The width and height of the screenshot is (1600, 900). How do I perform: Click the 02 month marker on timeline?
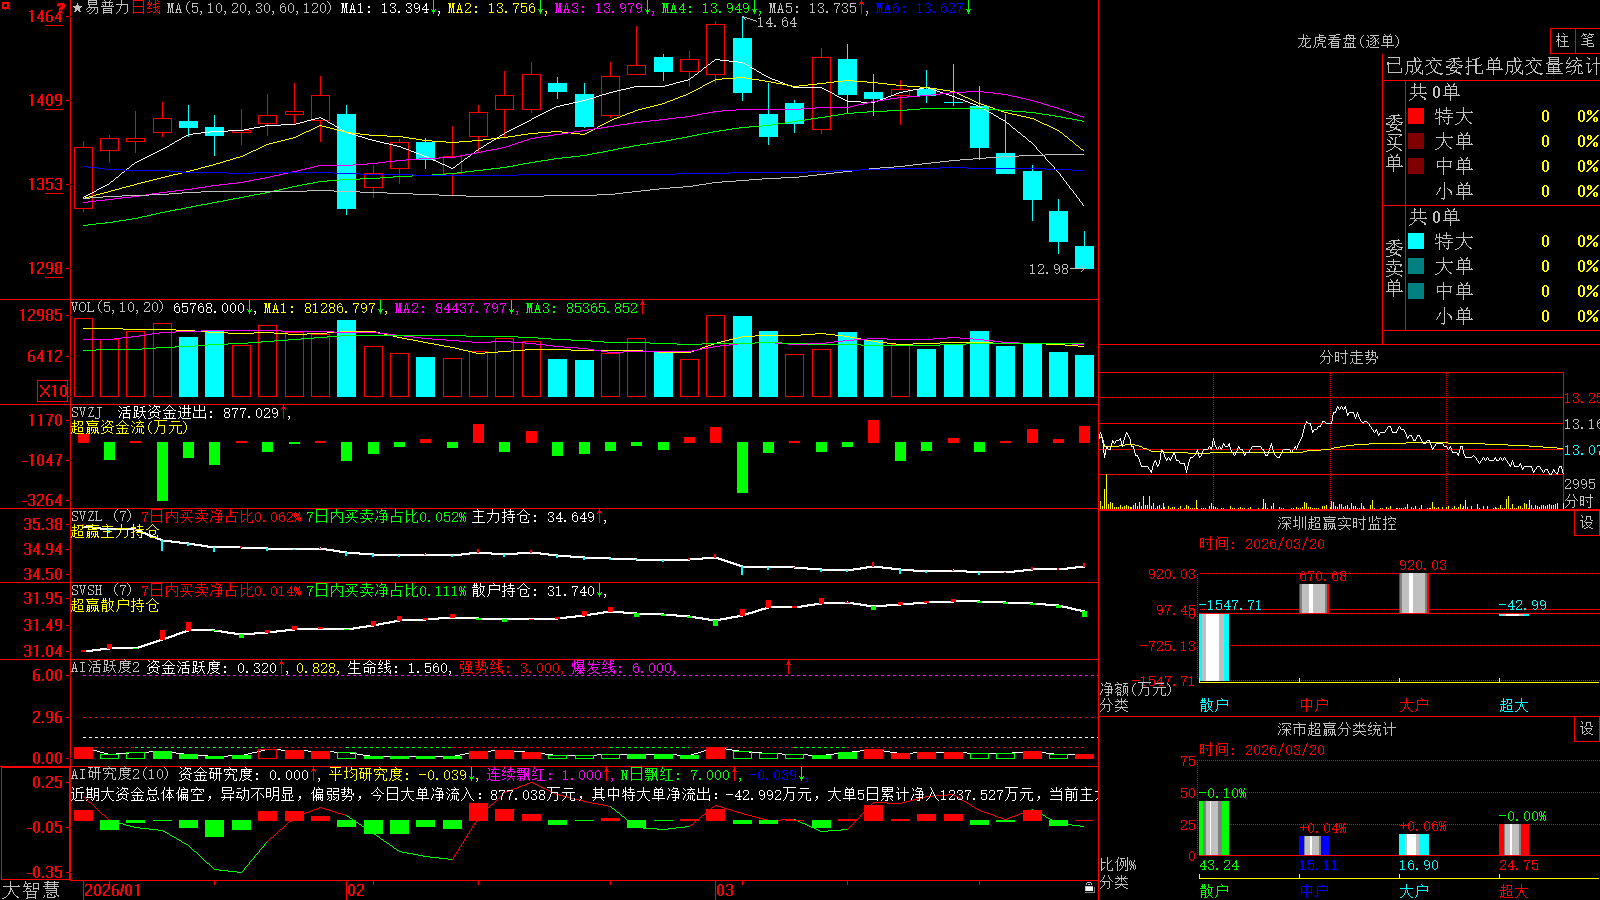[x=356, y=890]
